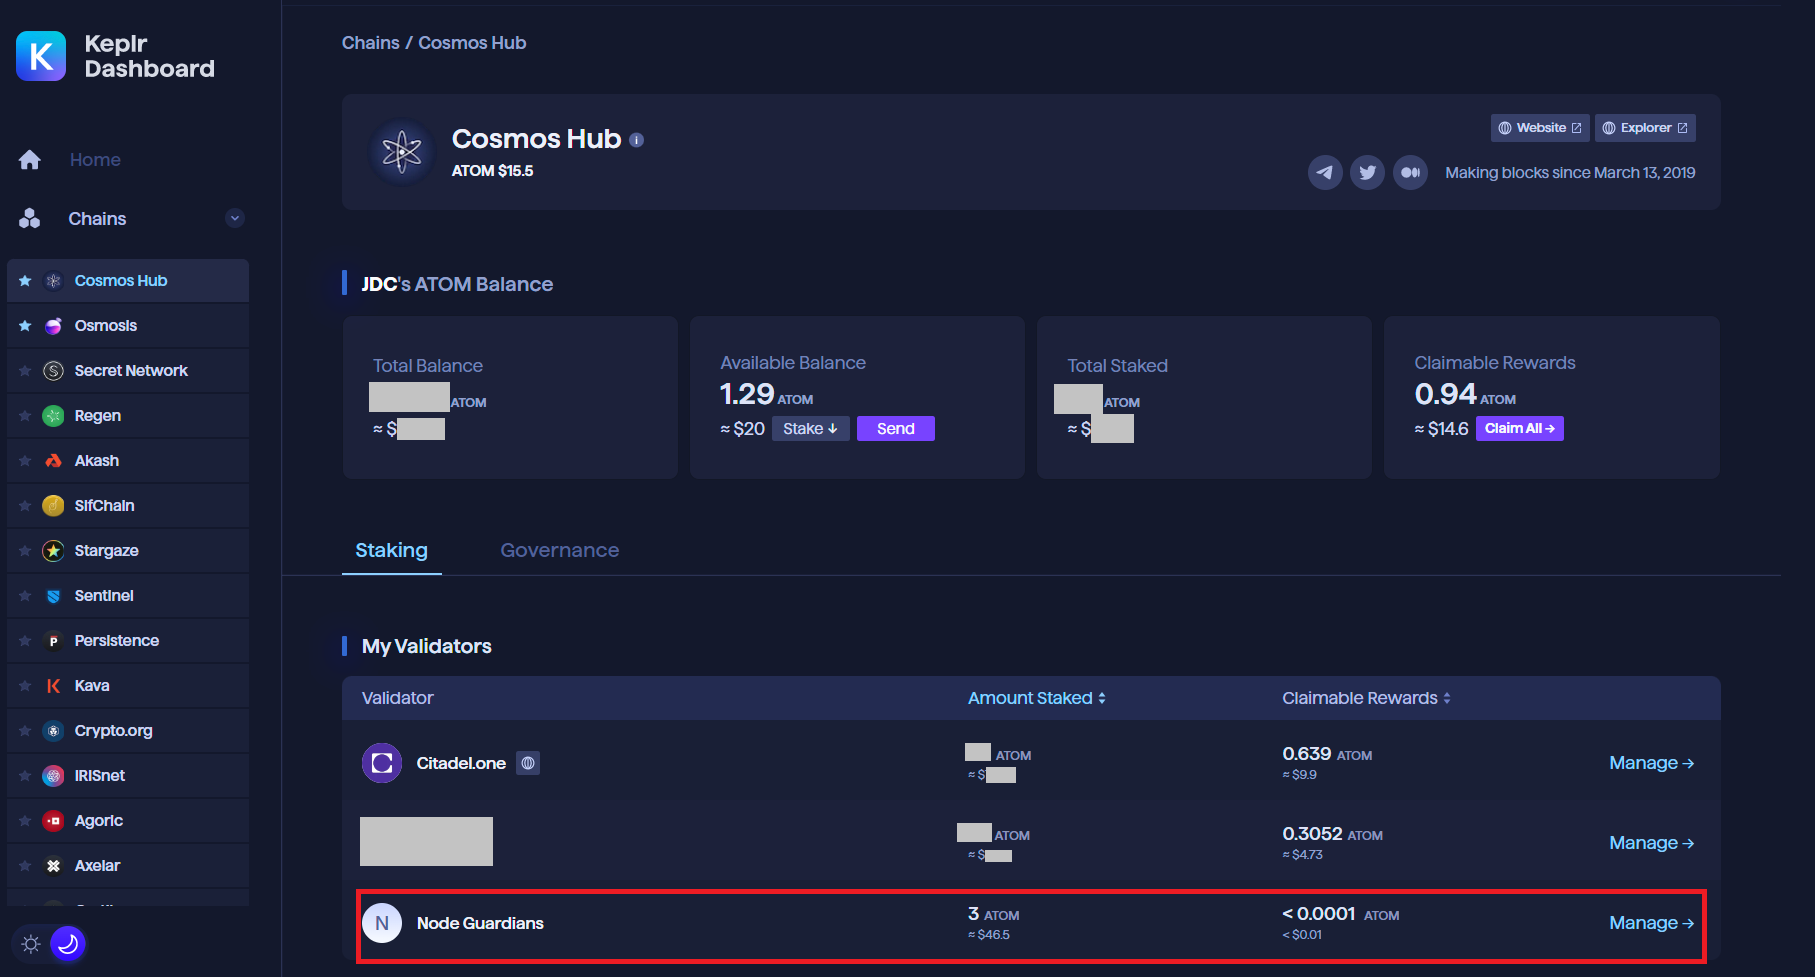This screenshot has height=977, width=1815.
Task: Open the Stake dropdown button
Action: (x=810, y=429)
